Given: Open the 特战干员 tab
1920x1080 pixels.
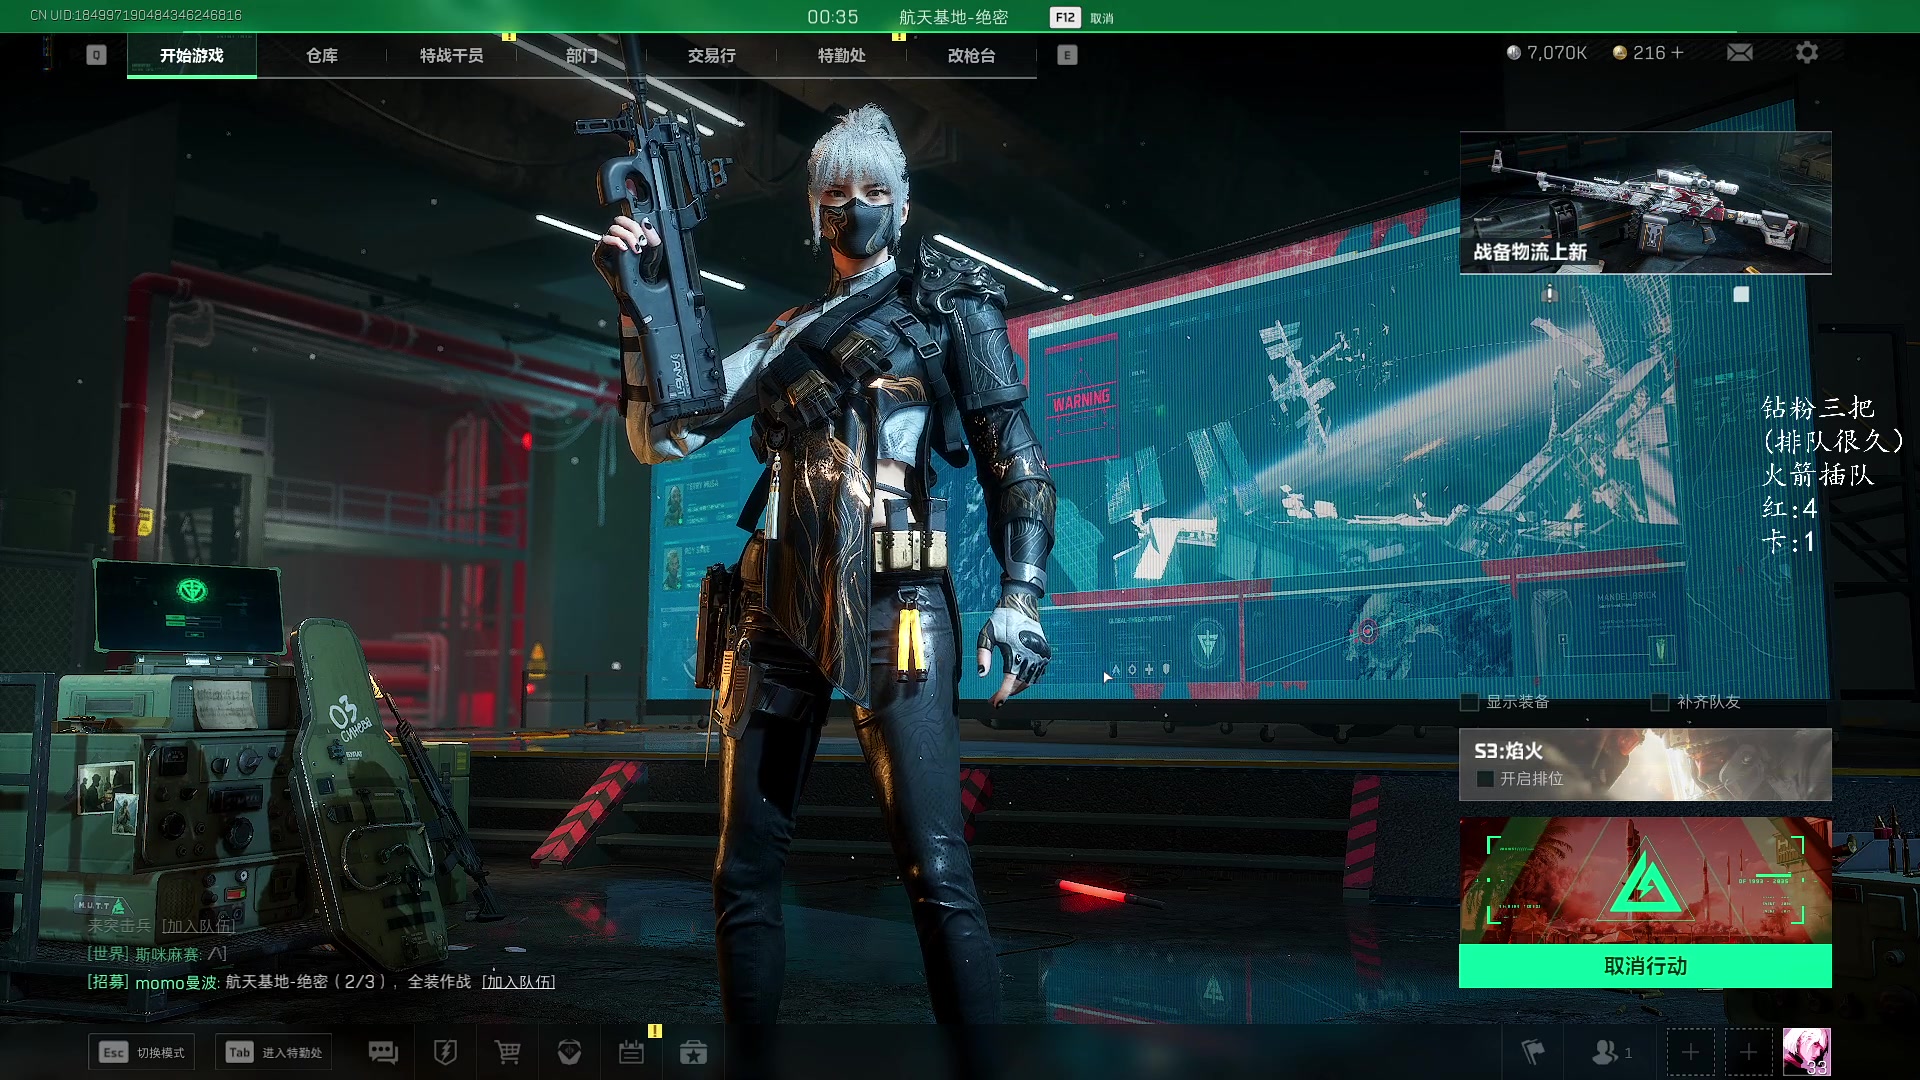Looking at the screenshot, I should pyautogui.click(x=452, y=55).
